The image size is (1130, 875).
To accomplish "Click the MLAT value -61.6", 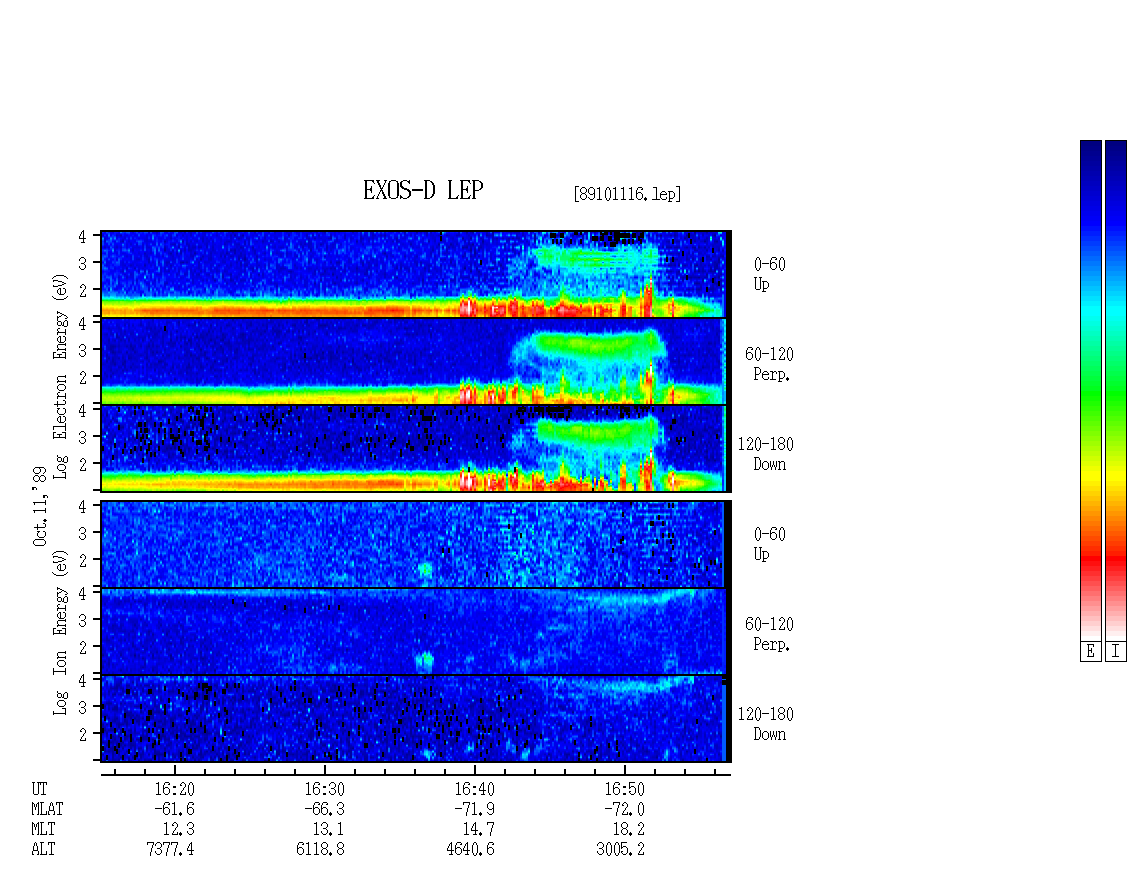I will point(174,809).
